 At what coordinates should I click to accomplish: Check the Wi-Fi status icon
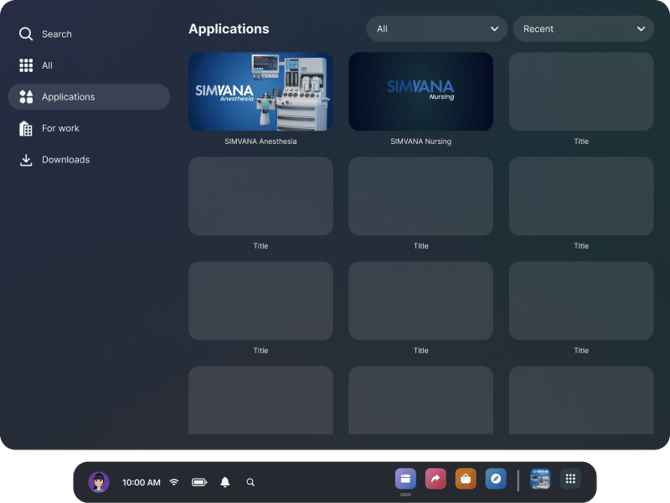point(174,482)
